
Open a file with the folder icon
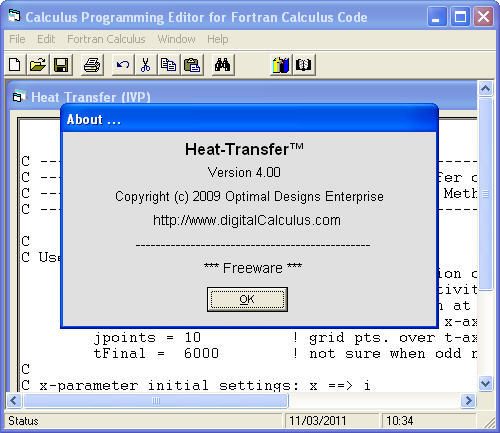(38, 65)
